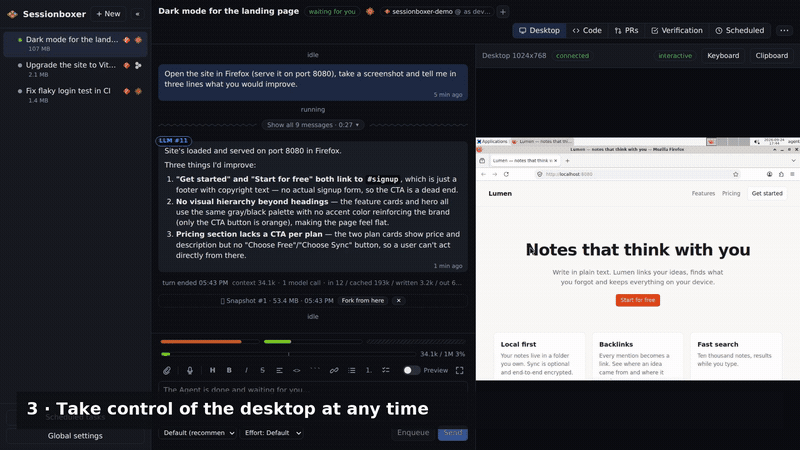Click the text align icon in editor toolbar

[279, 370]
